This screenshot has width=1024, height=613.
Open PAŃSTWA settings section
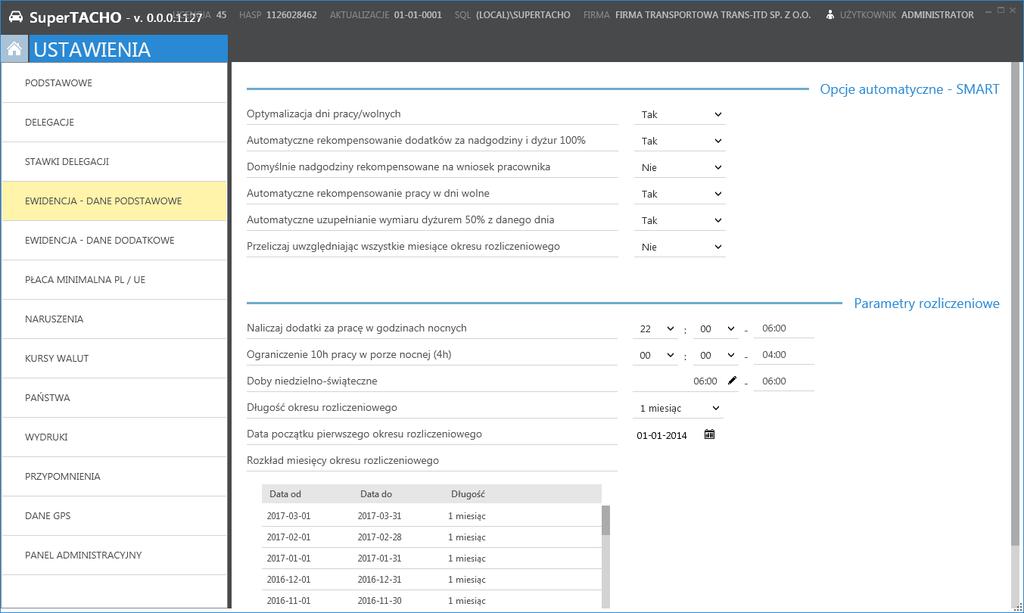114,398
